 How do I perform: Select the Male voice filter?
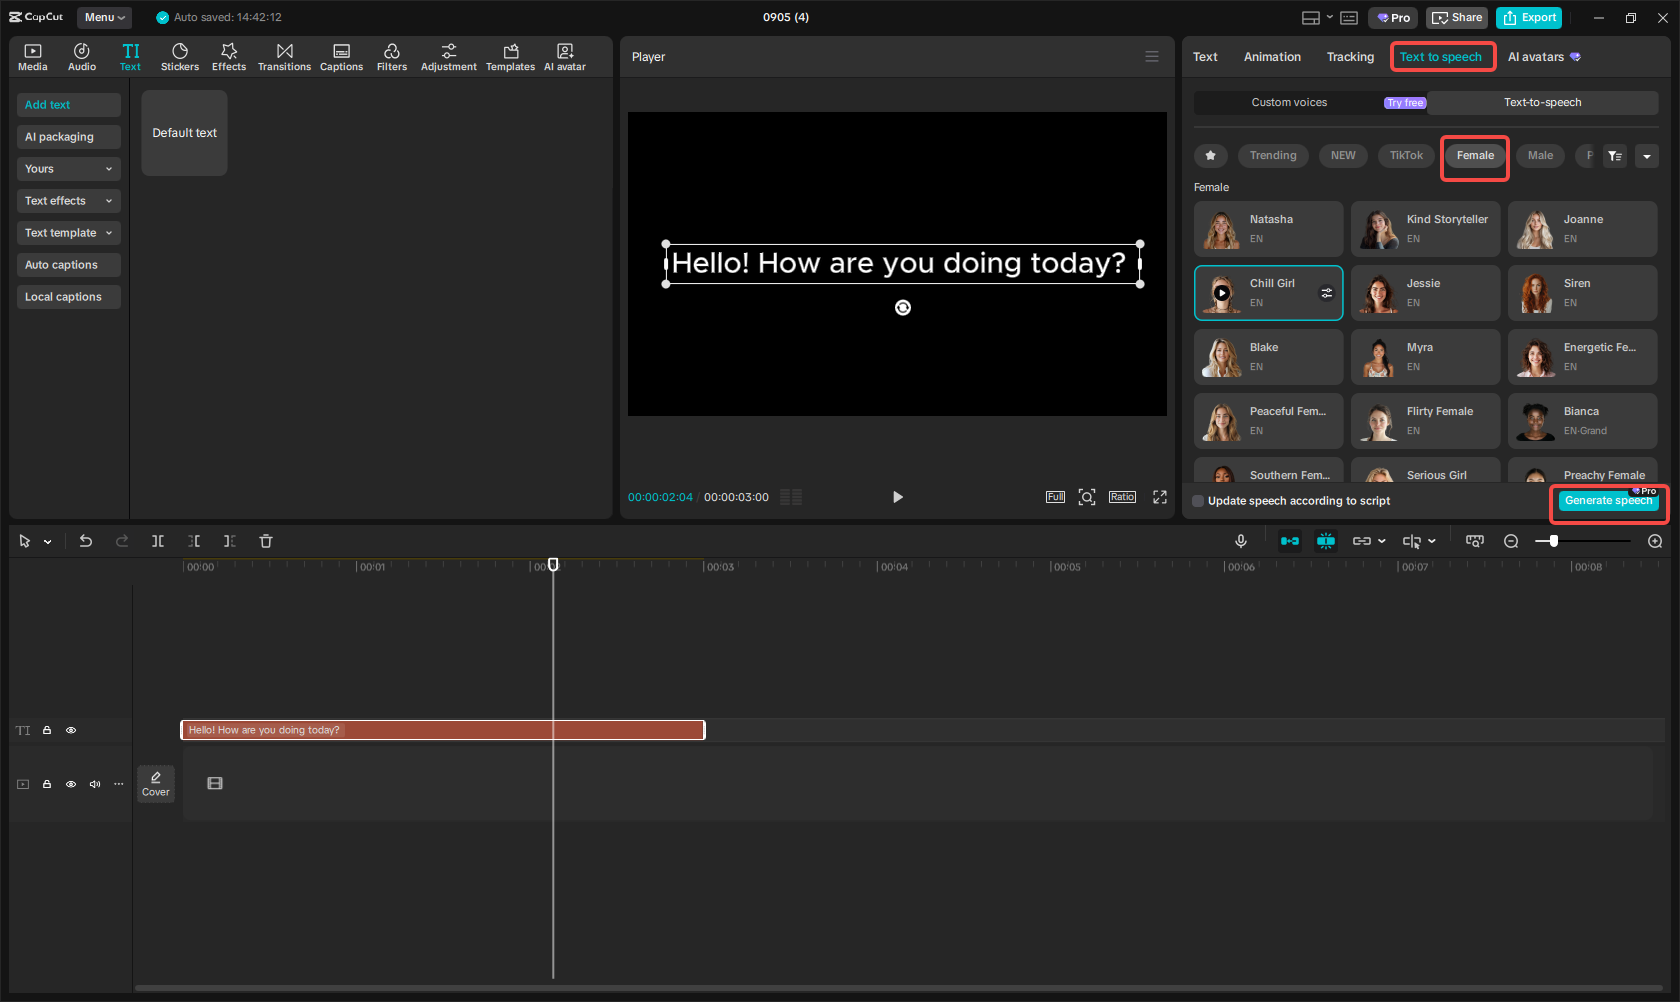click(1540, 156)
